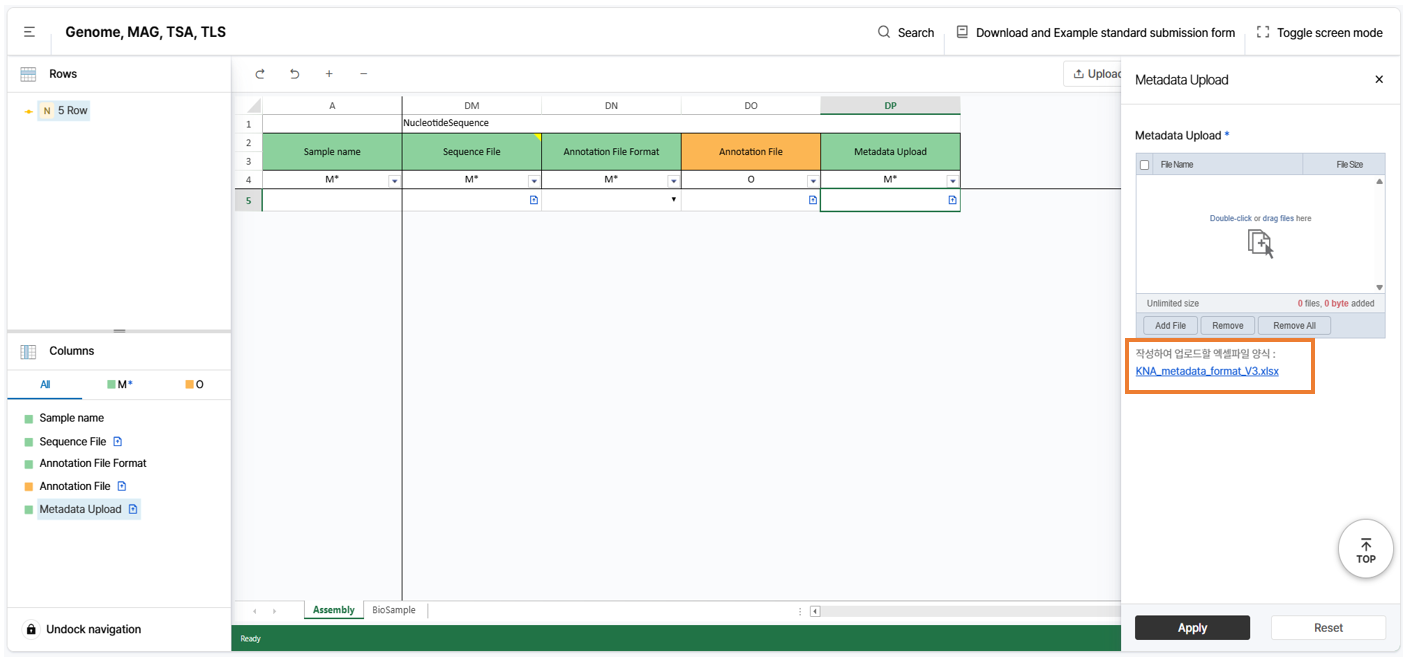Open the Sample name filter dropdown
1409x661 pixels.
click(394, 181)
